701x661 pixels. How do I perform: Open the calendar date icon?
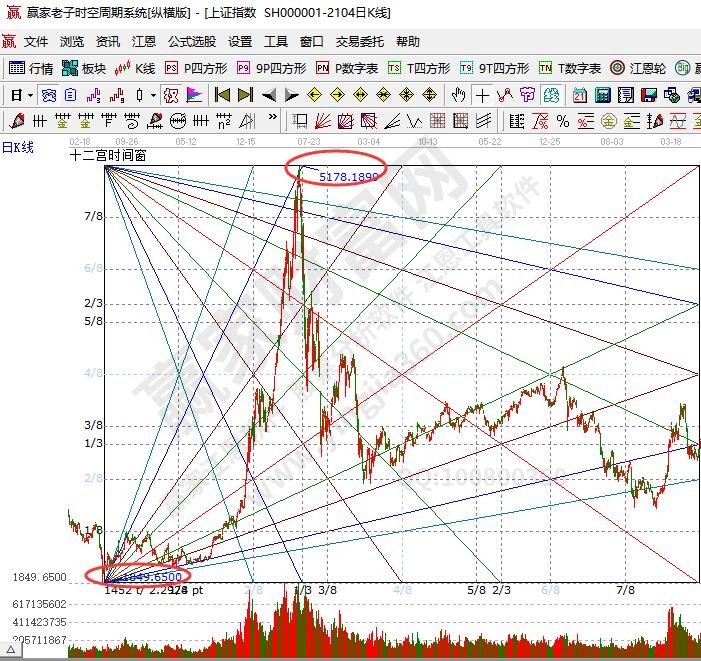tap(579, 95)
